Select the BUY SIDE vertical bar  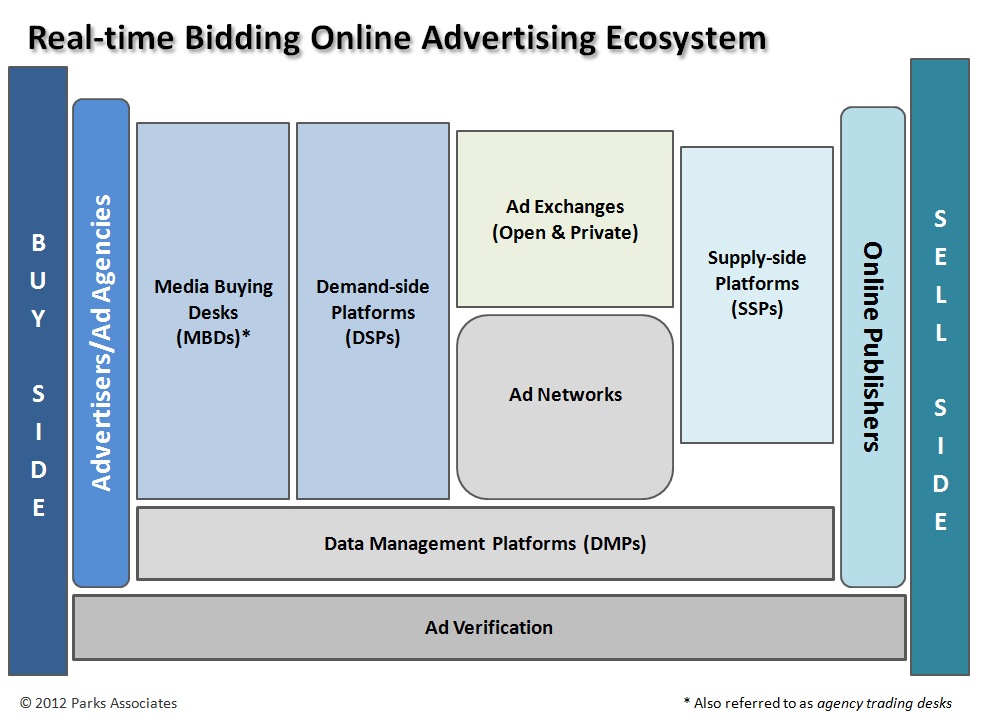point(38,371)
